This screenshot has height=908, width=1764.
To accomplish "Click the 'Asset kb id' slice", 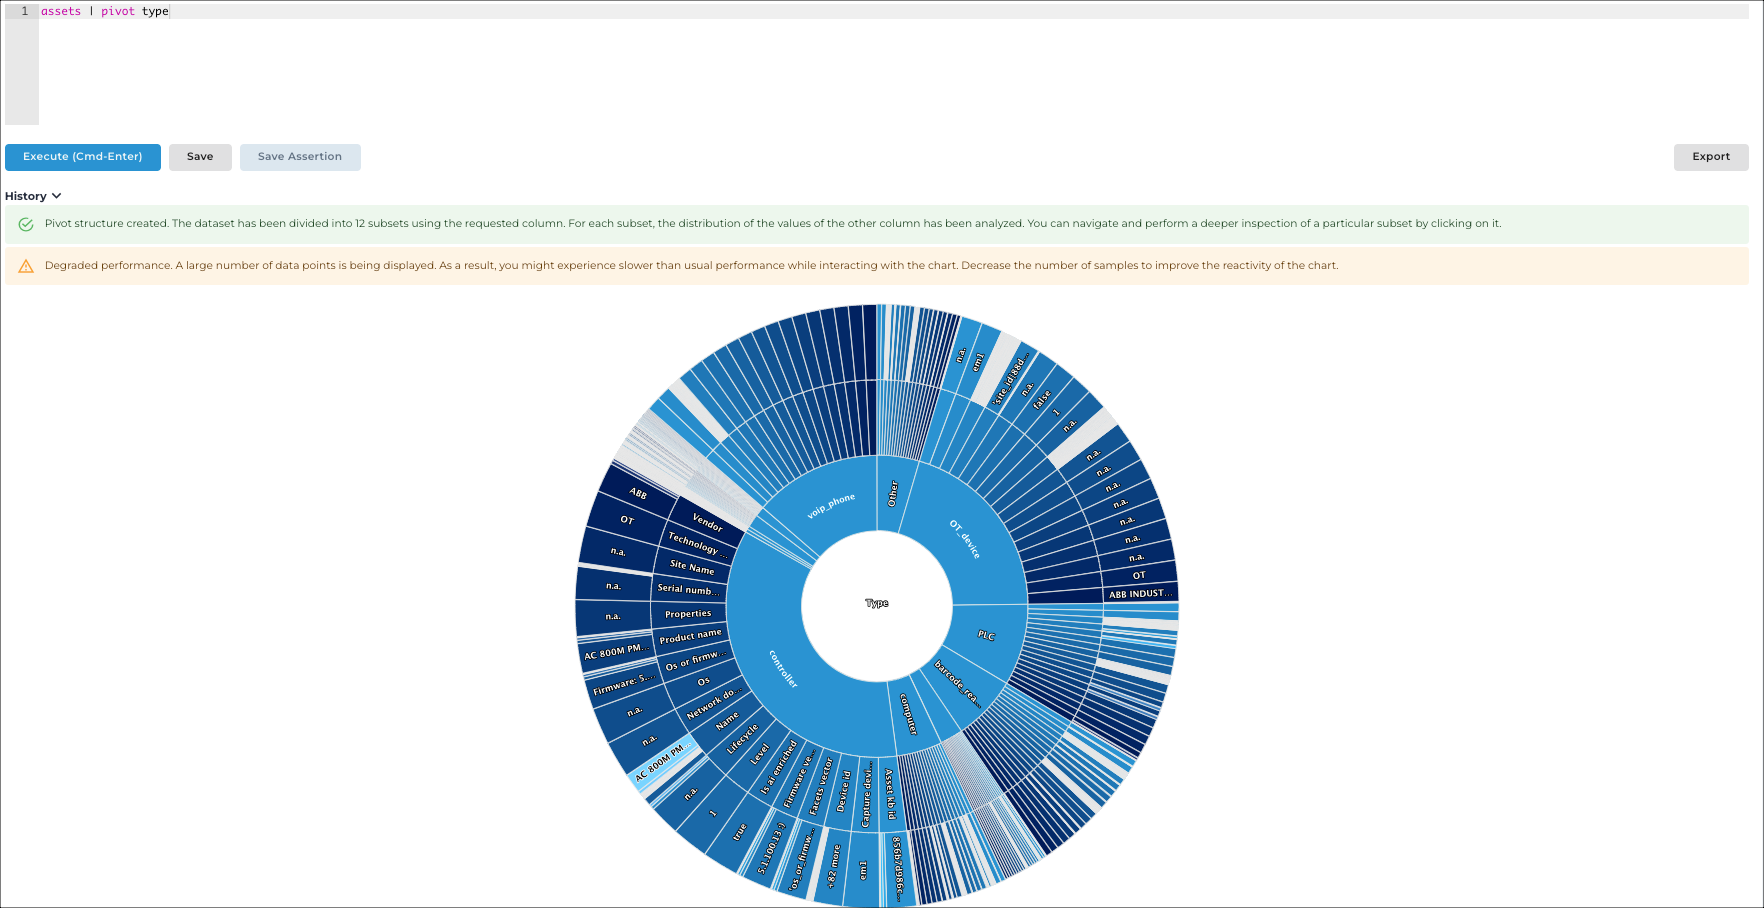I will point(890,794).
